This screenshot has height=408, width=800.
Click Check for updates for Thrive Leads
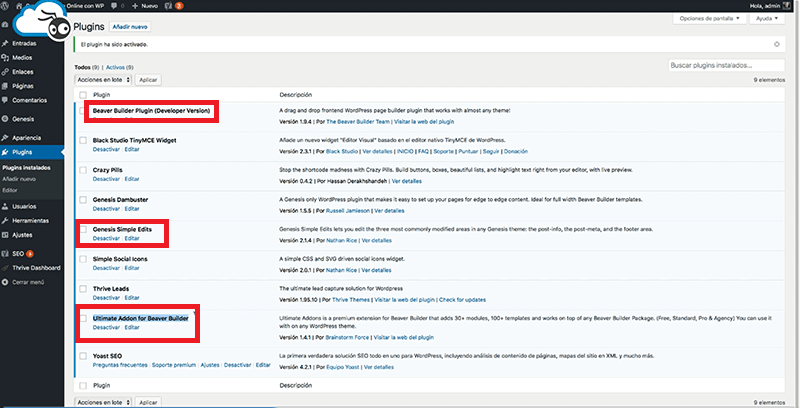pyautogui.click(x=462, y=300)
